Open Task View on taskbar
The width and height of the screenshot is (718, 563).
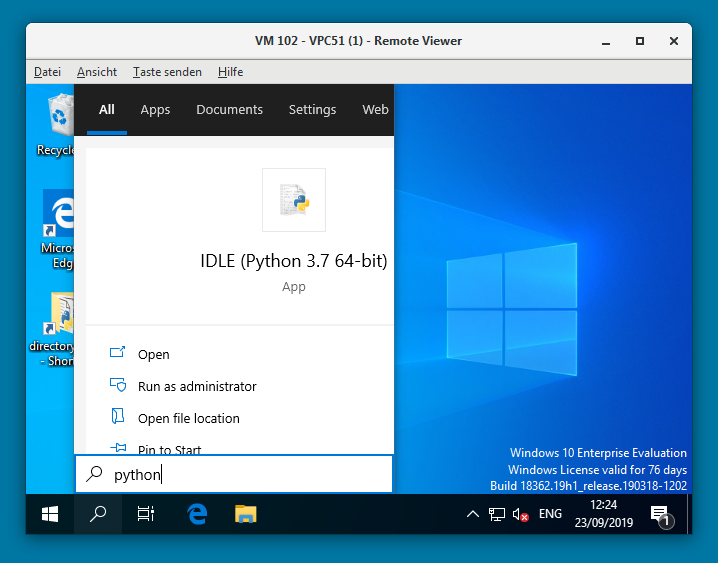(x=146, y=514)
